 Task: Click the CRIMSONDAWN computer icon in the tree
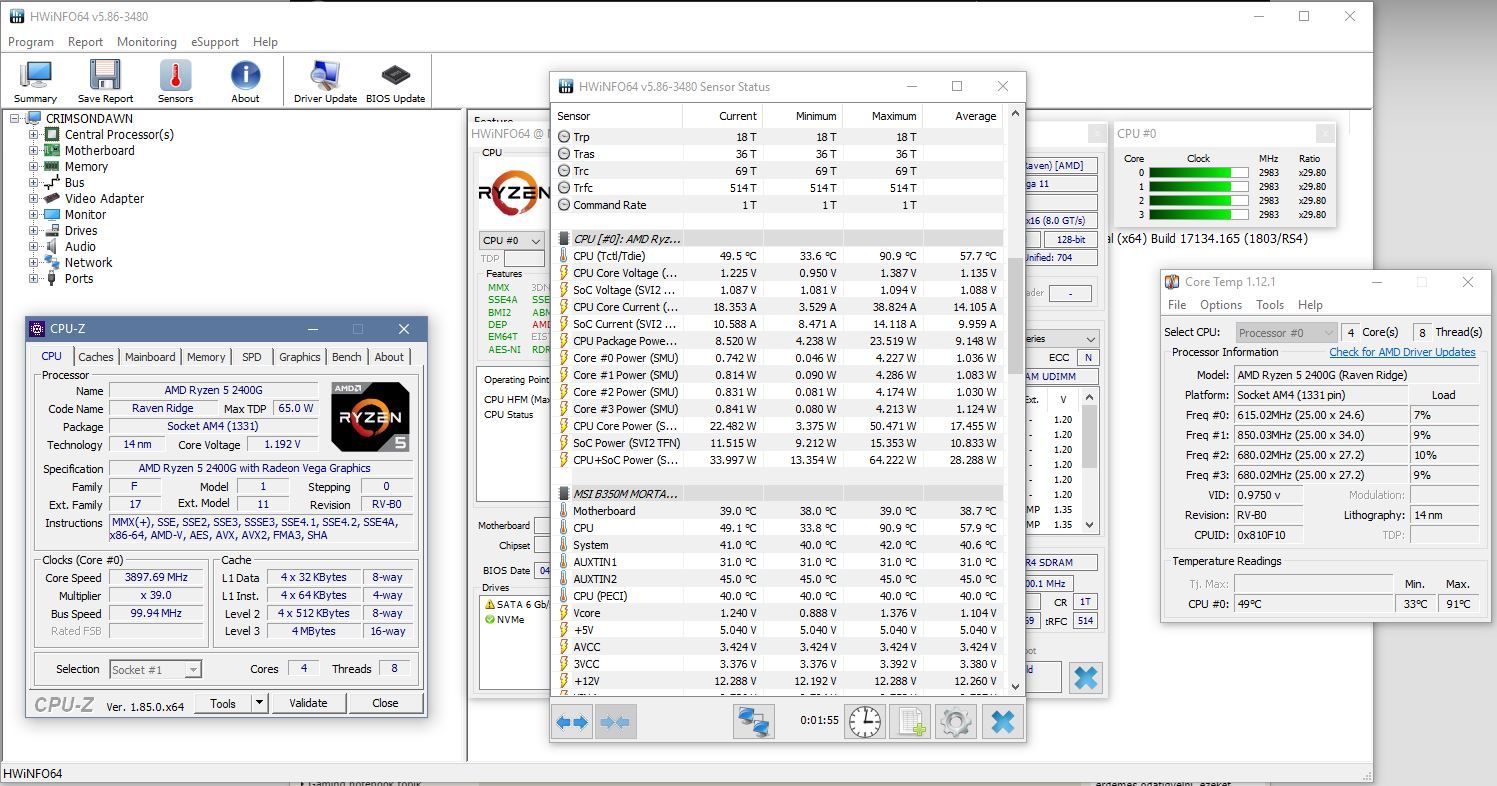[x=35, y=119]
